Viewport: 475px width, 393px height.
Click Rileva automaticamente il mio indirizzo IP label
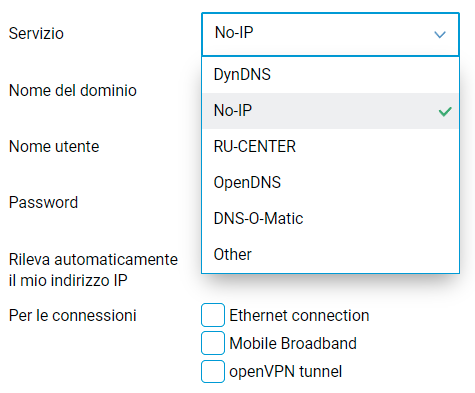point(93,270)
